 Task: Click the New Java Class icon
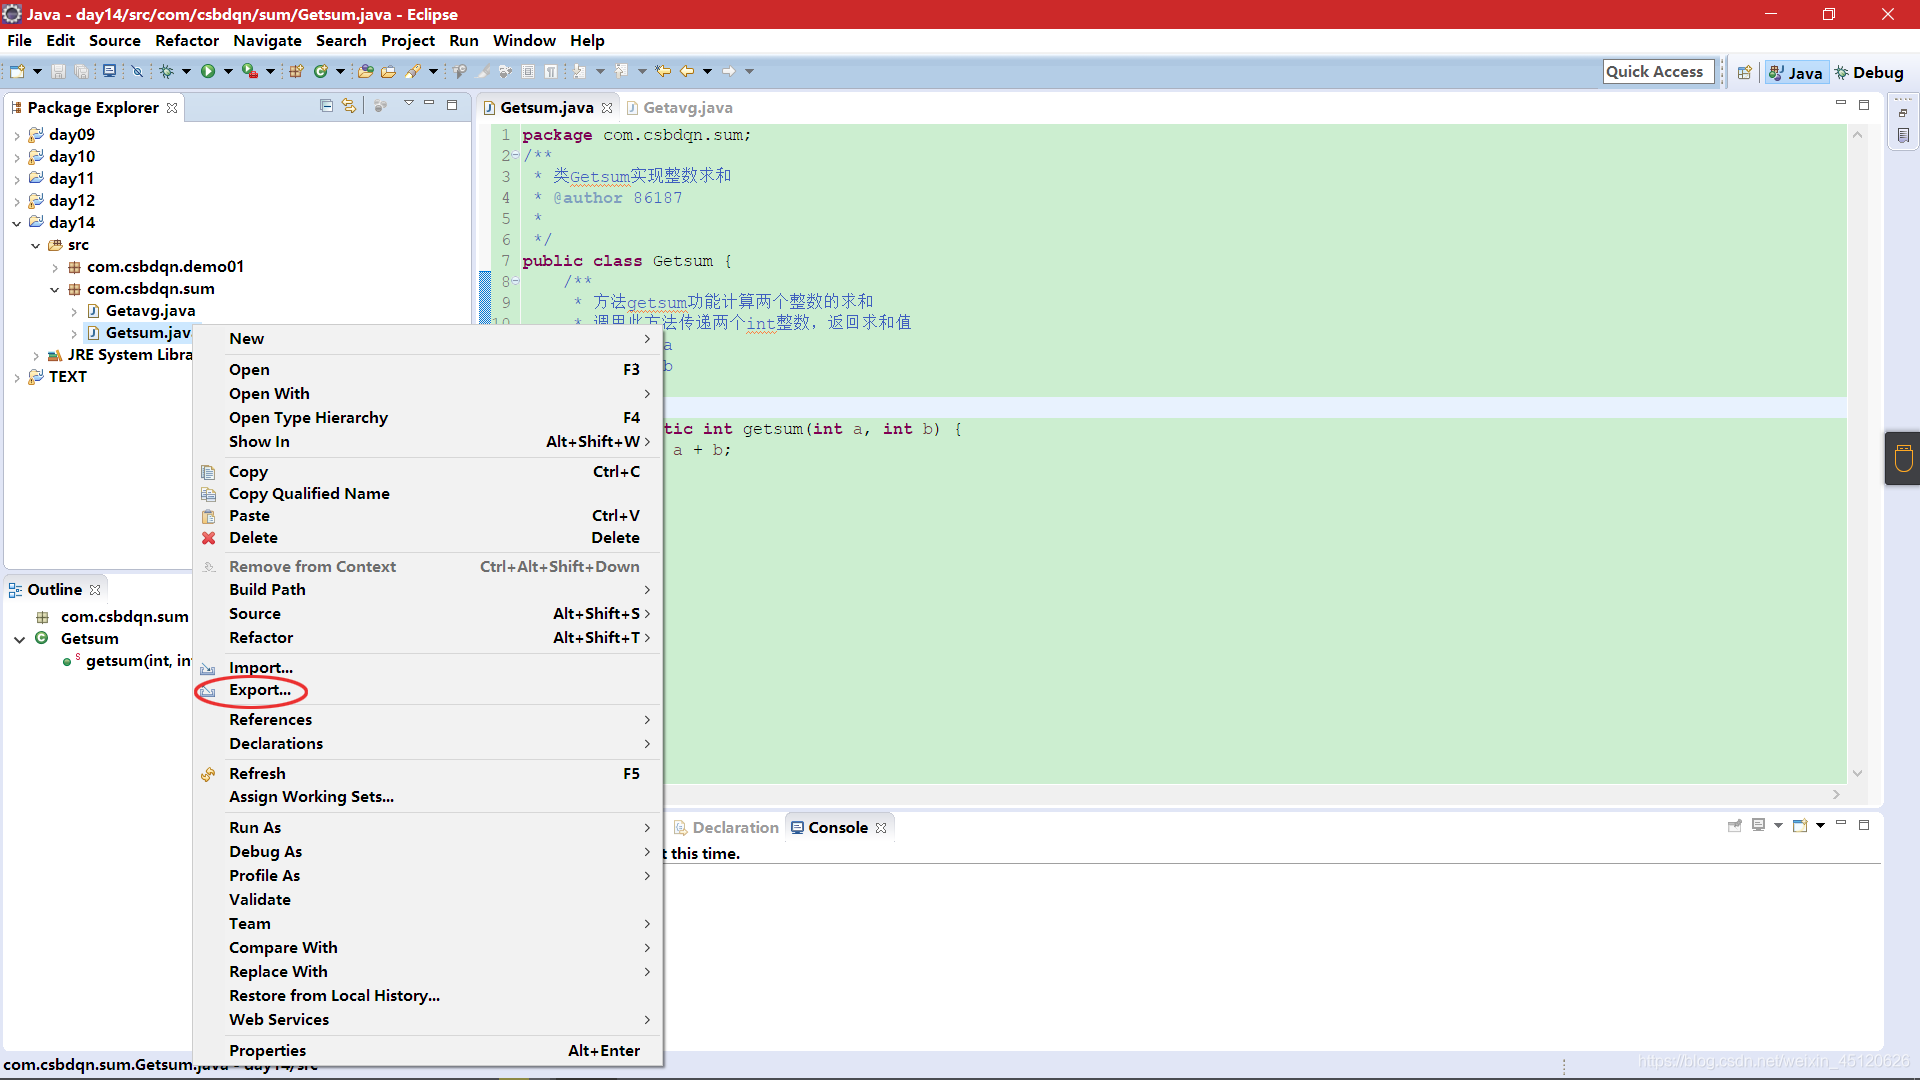(321, 71)
